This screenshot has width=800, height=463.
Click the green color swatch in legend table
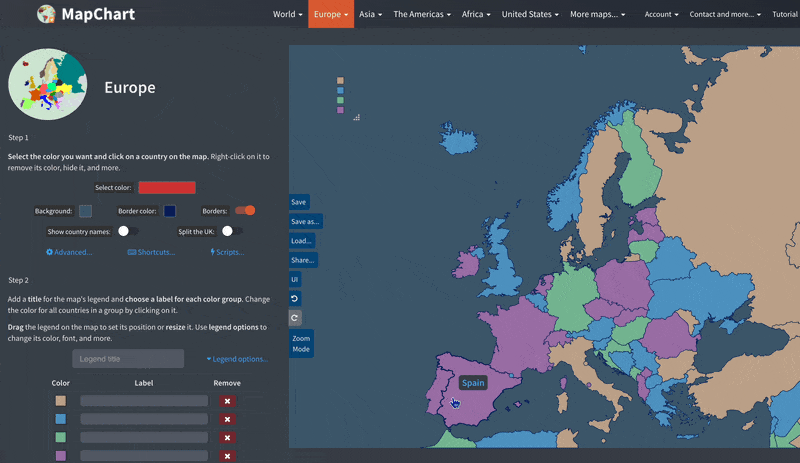coord(61,437)
